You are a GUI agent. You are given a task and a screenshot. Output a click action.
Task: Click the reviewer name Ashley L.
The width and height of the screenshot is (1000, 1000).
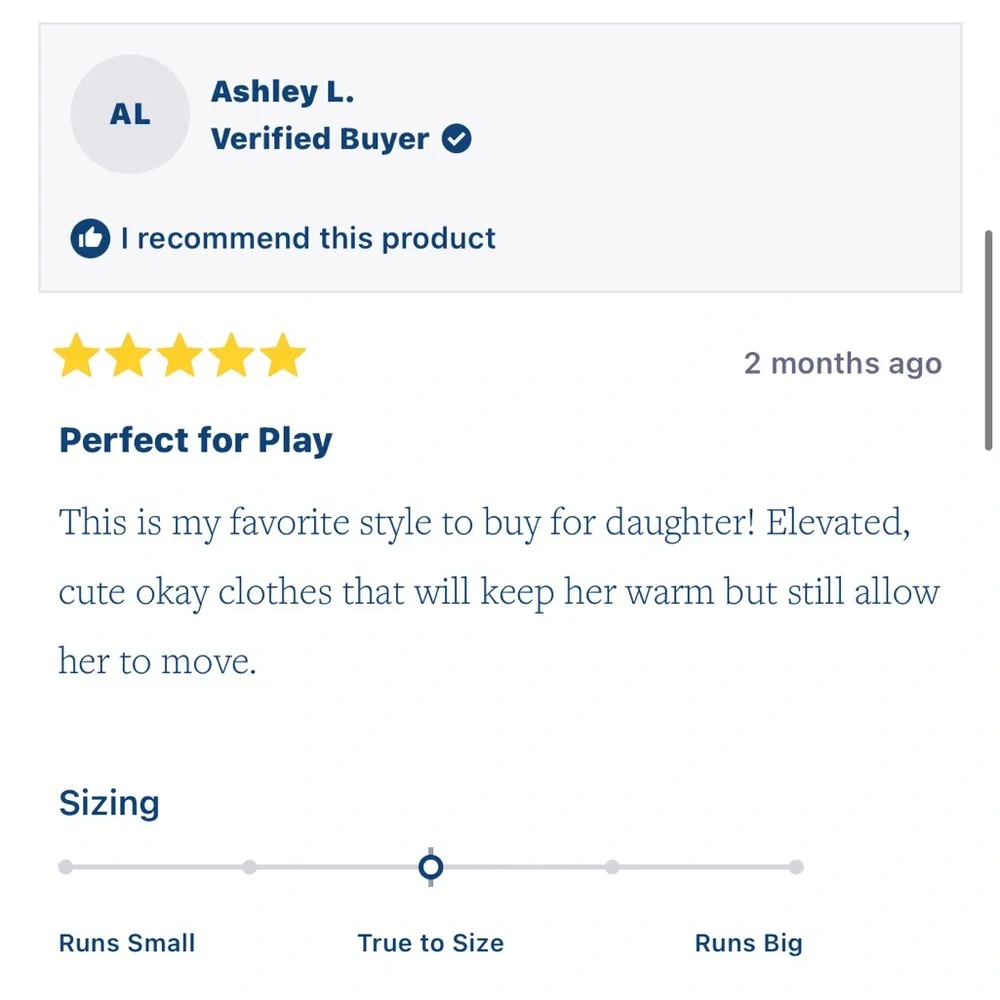click(x=283, y=92)
